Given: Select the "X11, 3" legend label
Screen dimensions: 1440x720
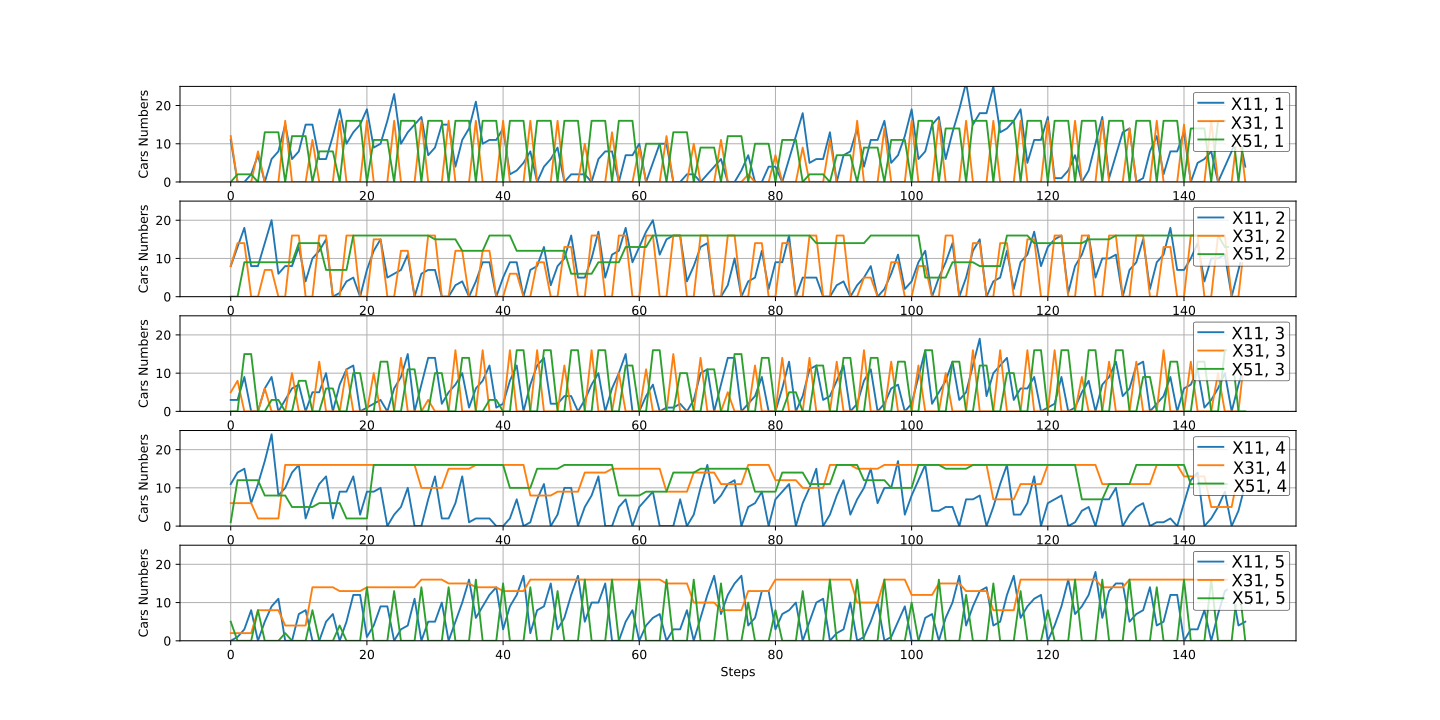Looking at the screenshot, I should [x=1257, y=332].
